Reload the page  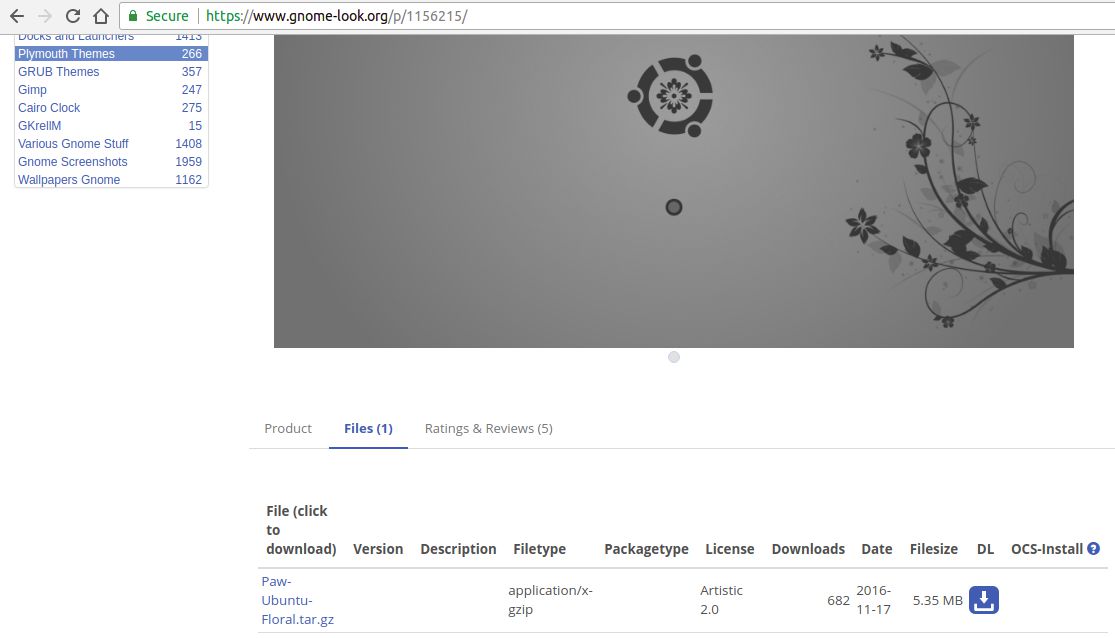click(x=72, y=16)
